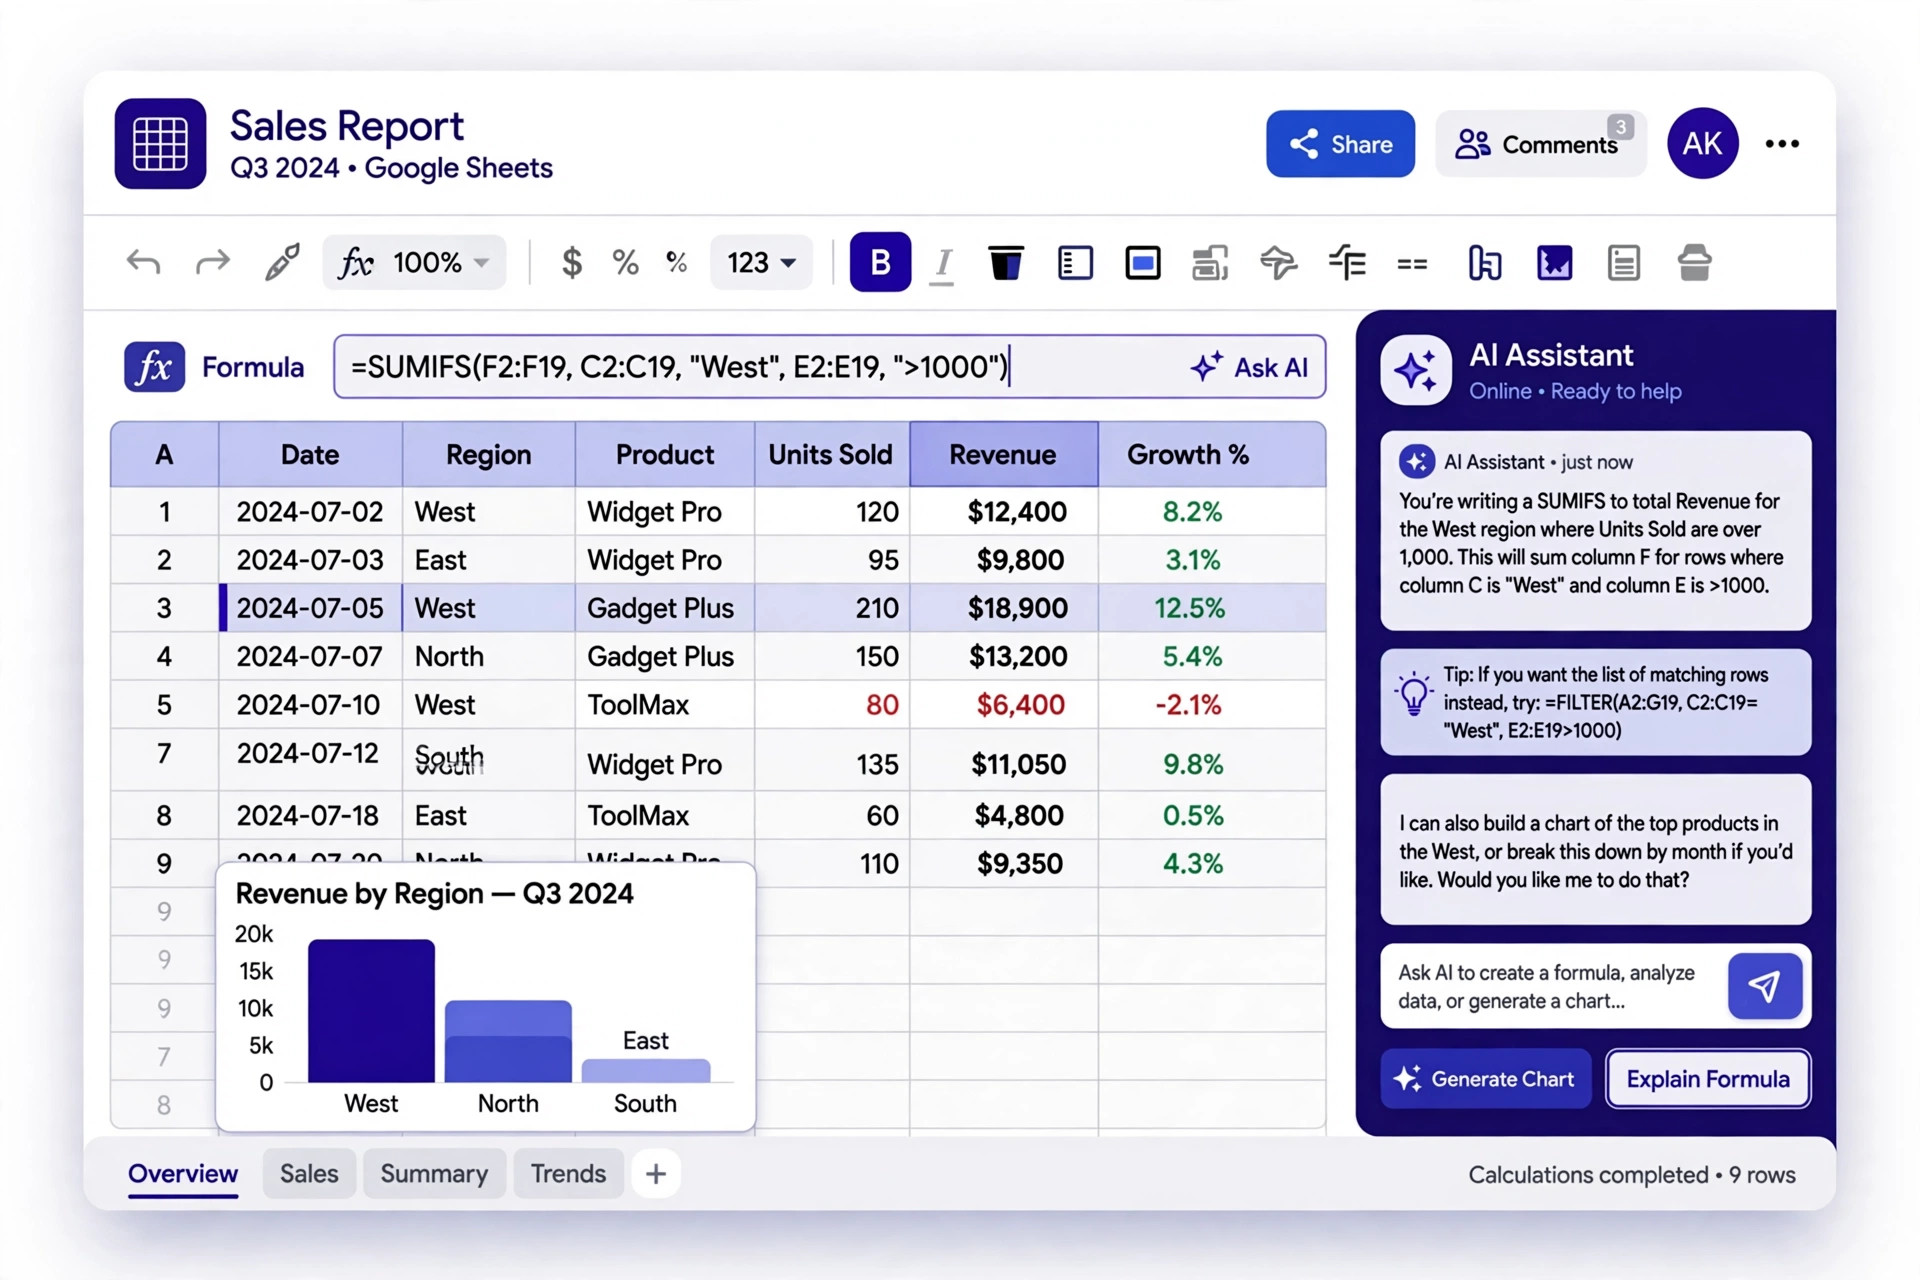Viewport: 1920px width, 1280px height.
Task: Click the lightbulb tip icon
Action: tap(1414, 693)
